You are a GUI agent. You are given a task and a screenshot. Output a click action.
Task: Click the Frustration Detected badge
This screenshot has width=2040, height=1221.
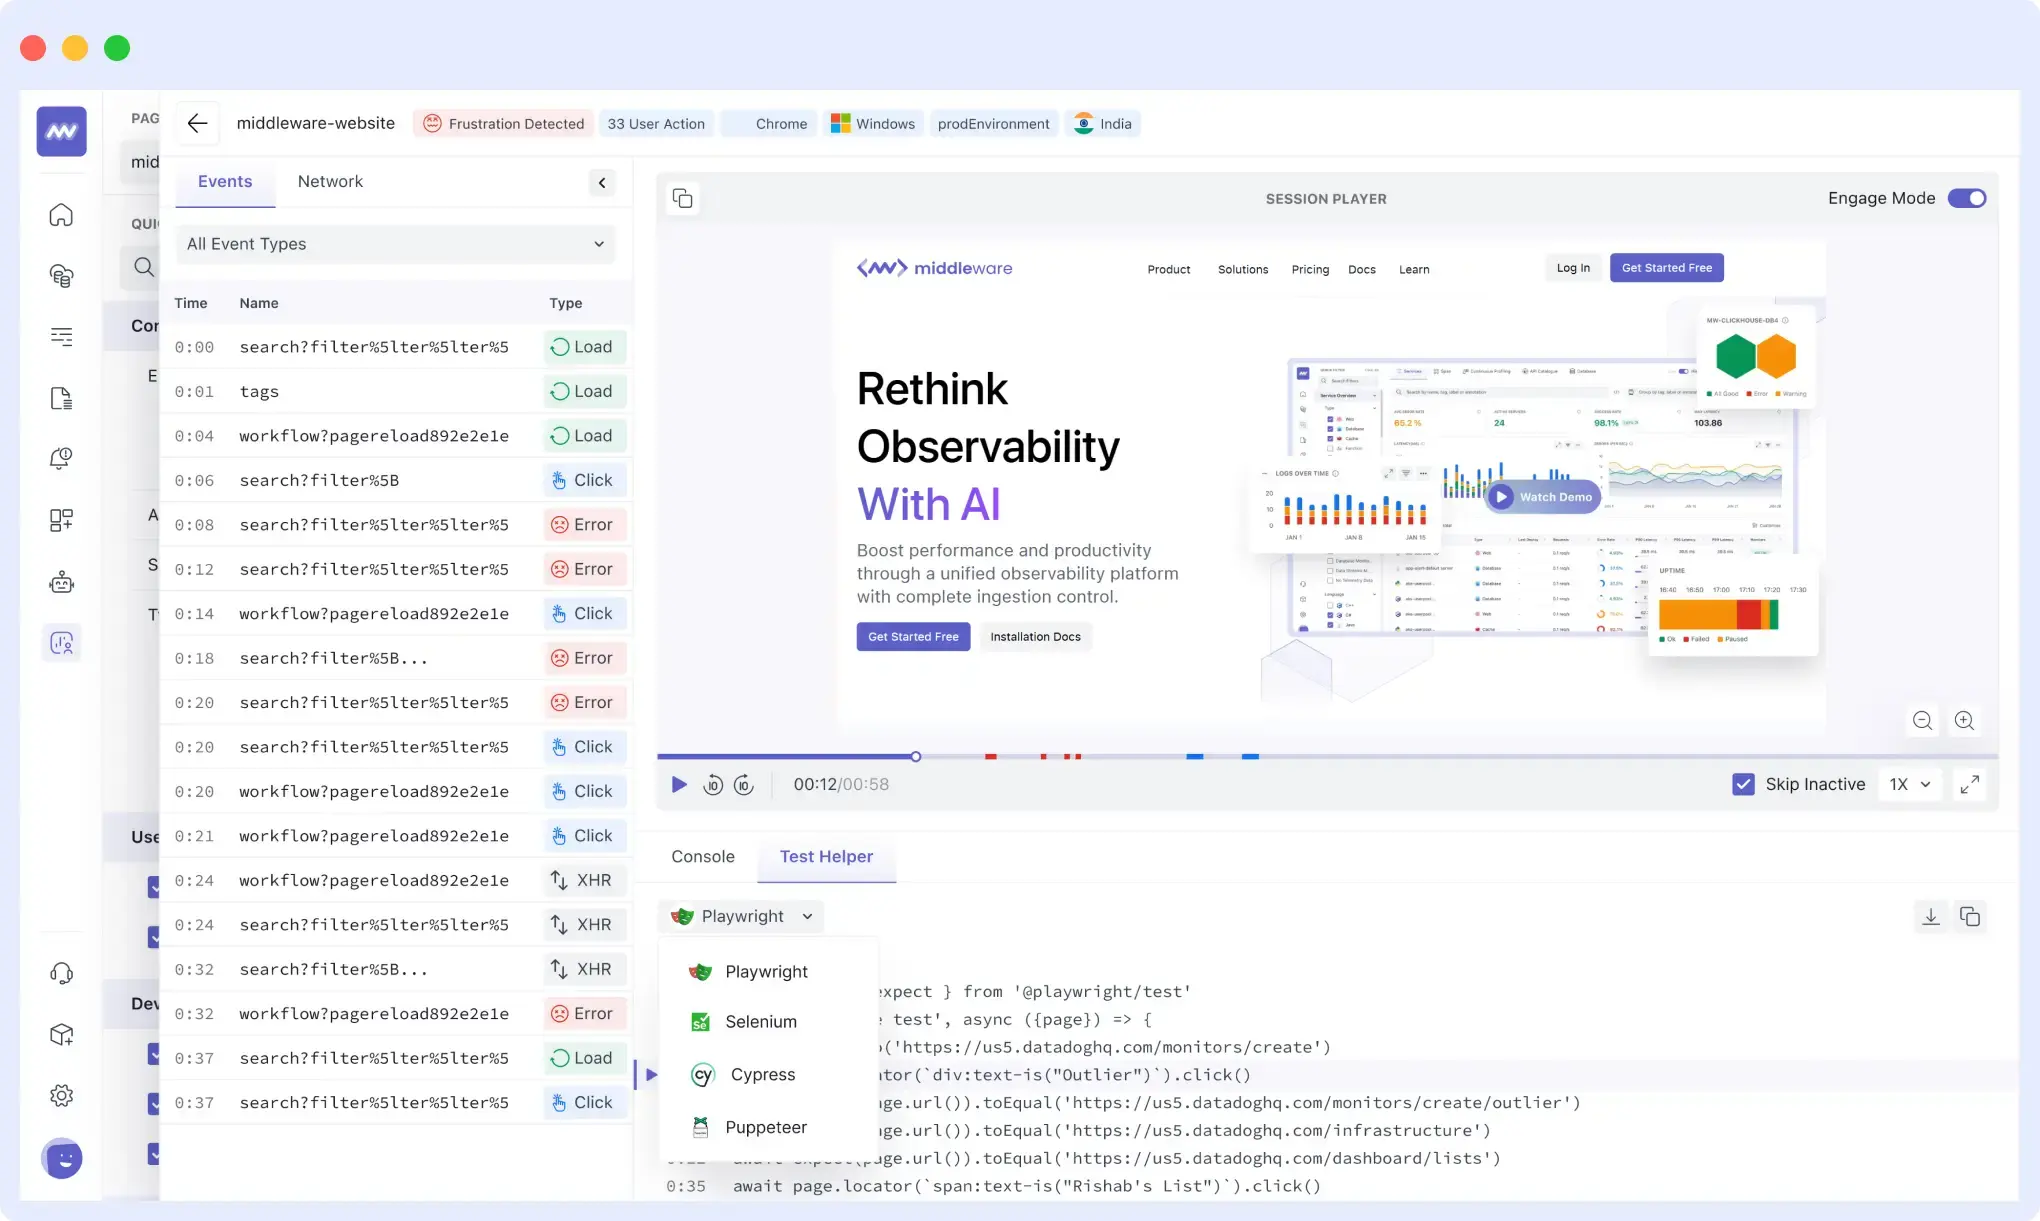pyautogui.click(x=503, y=124)
